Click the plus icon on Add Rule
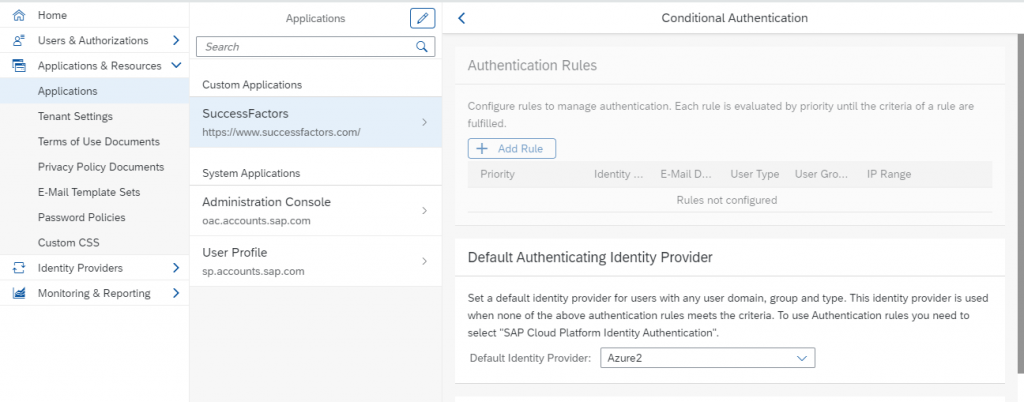Viewport: 1024px width, 402px height. [x=482, y=148]
